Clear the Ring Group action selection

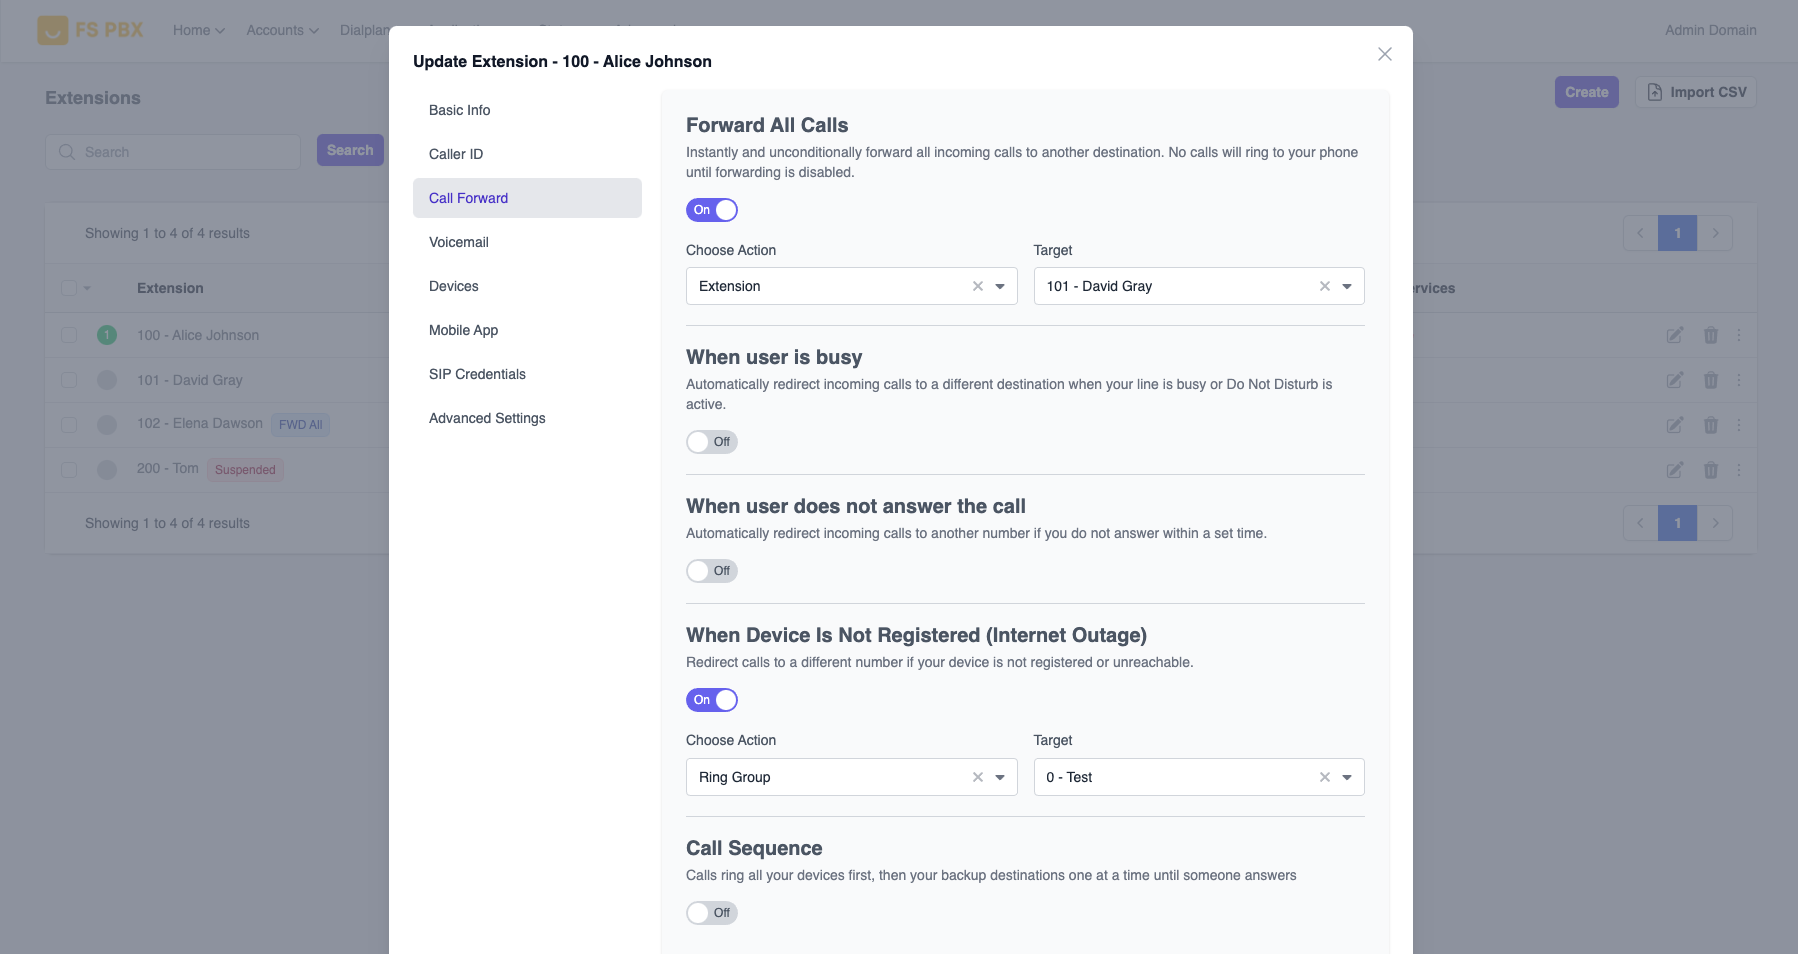point(977,777)
